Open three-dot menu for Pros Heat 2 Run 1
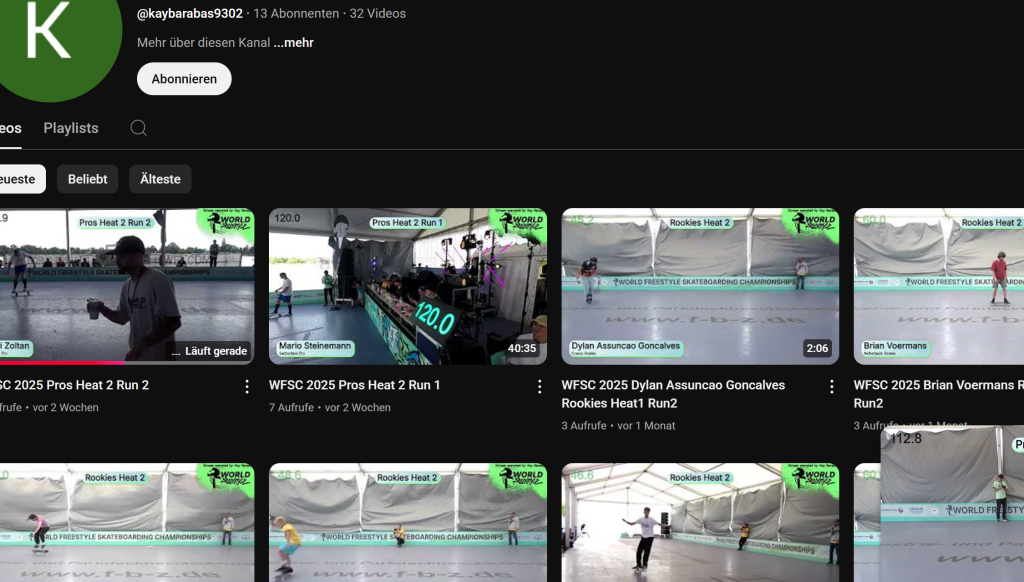 coord(539,386)
